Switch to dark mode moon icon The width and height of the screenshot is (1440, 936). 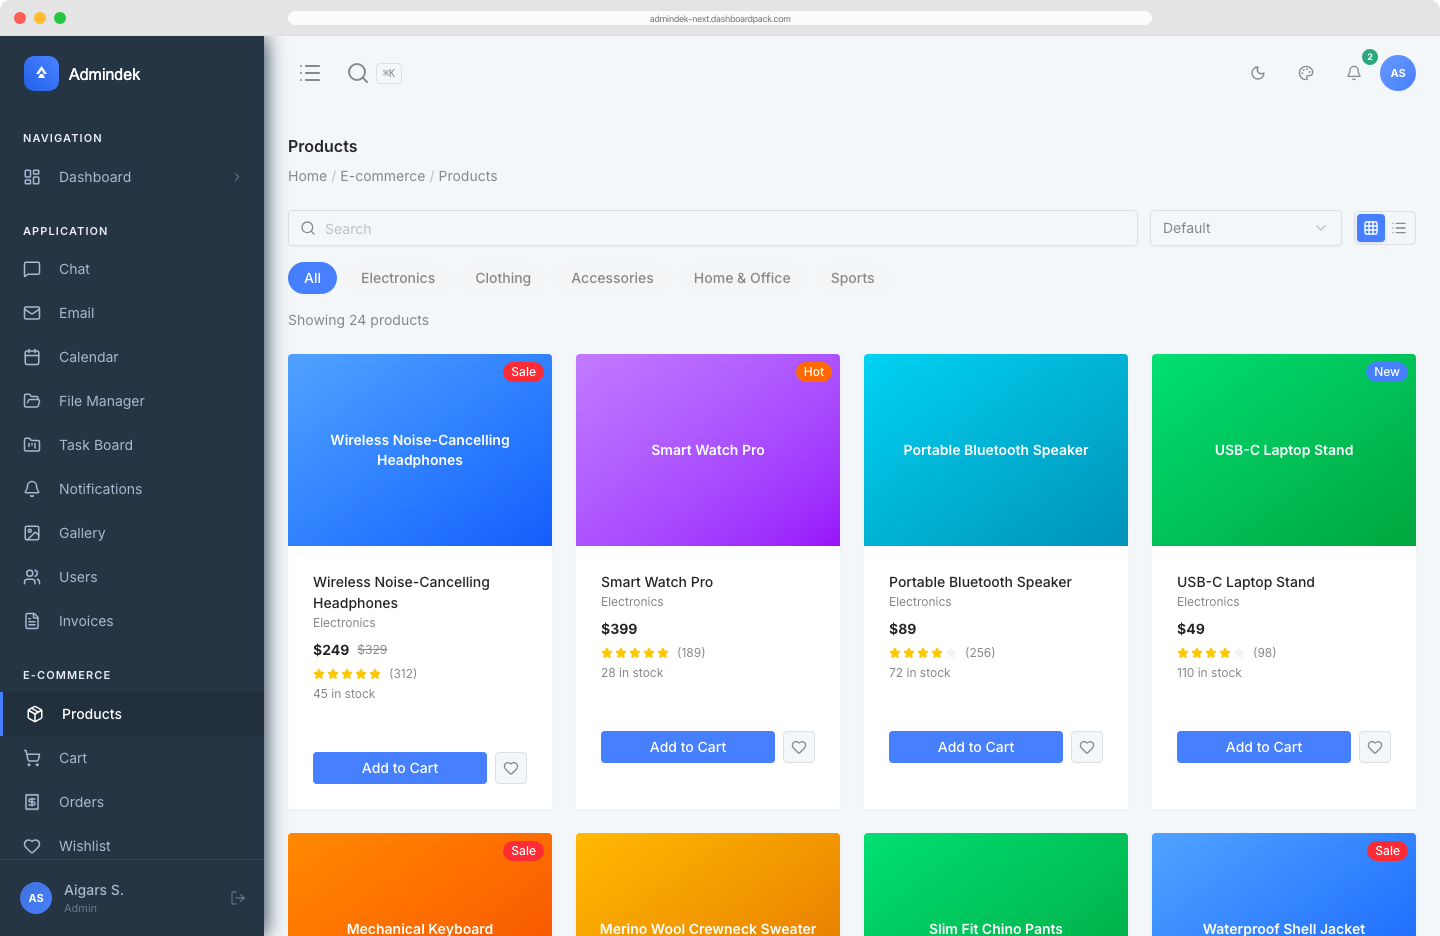click(1258, 73)
